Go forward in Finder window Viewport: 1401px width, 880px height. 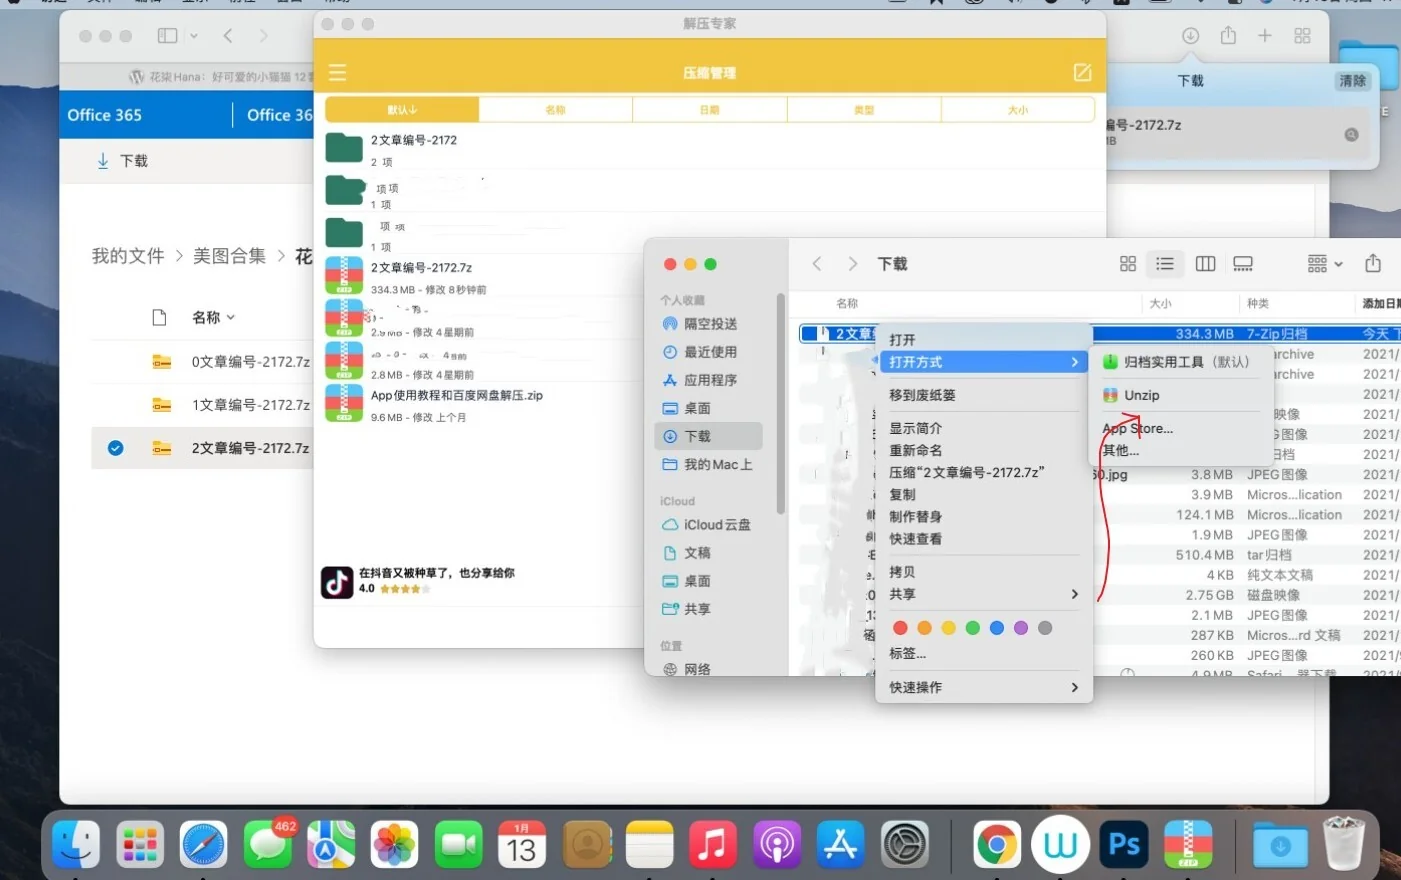coord(852,264)
